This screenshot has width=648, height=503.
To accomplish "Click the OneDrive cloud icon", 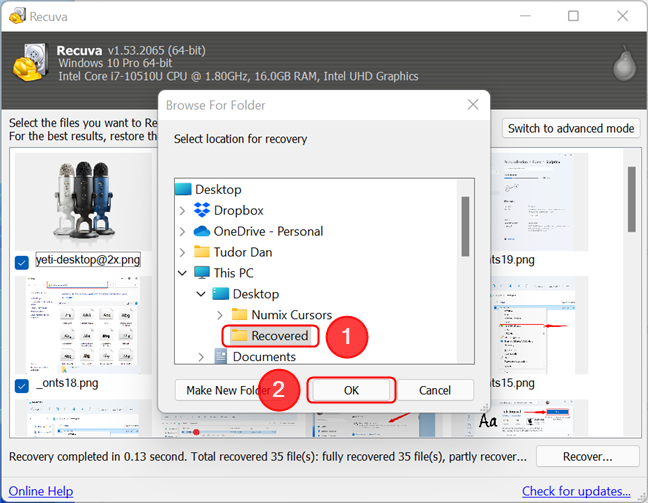I will click(x=202, y=231).
